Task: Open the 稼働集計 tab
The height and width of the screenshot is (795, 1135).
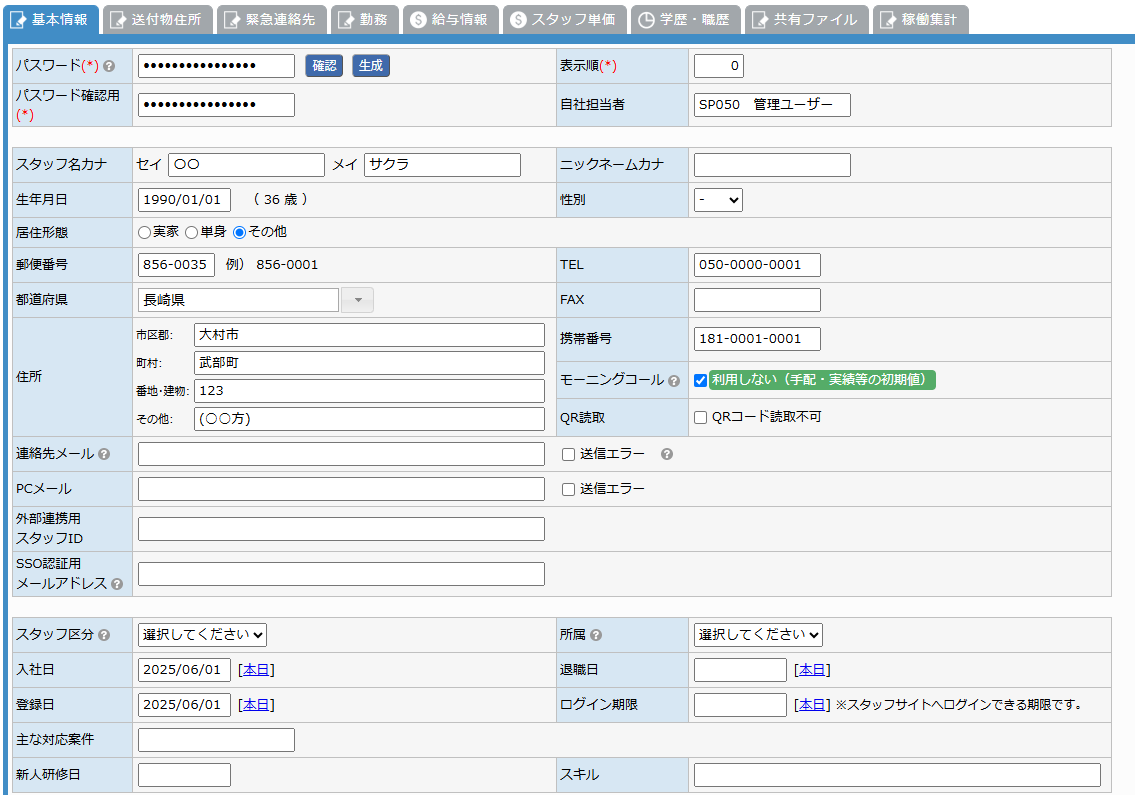Action: pos(920,20)
